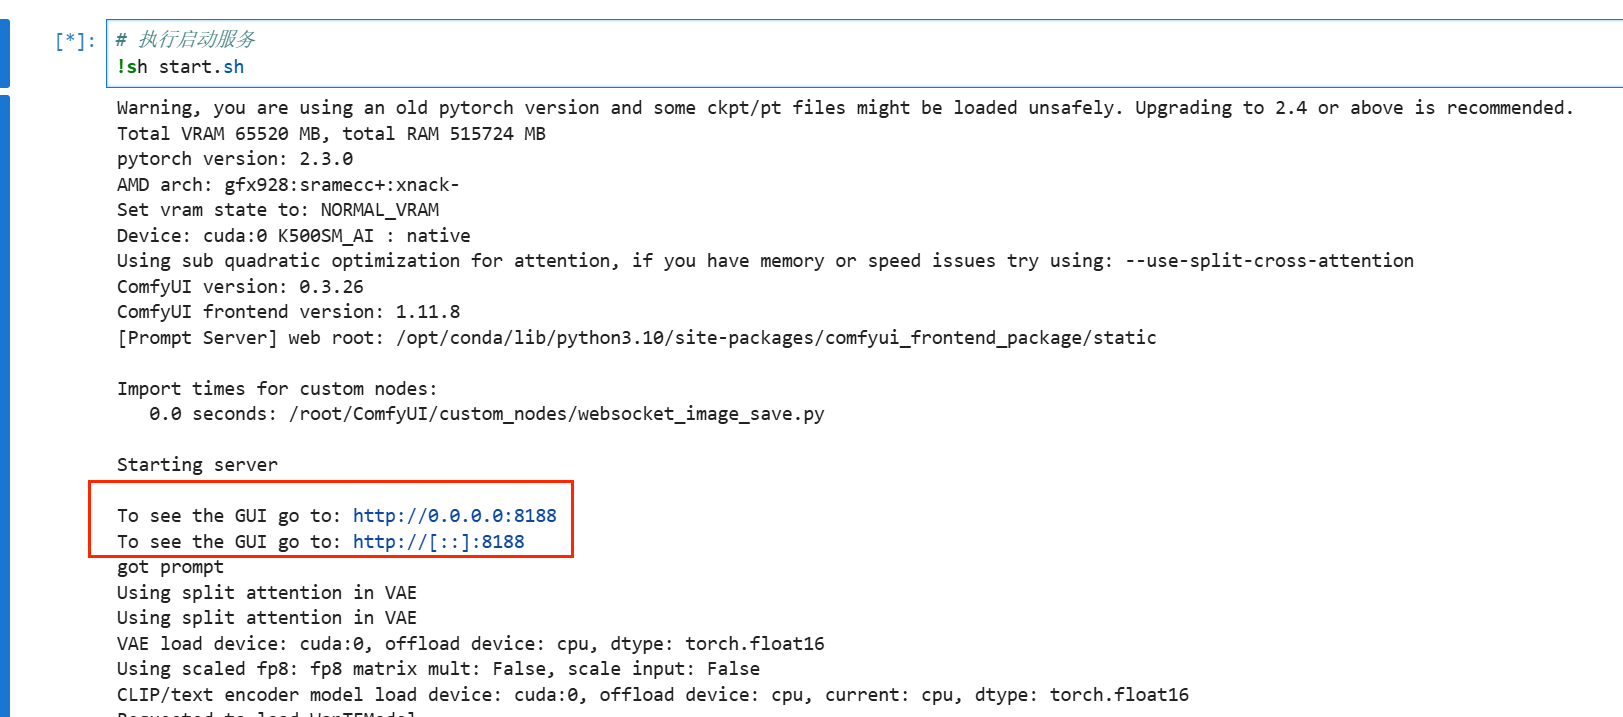Screen dimensions: 1623x717
Task: Click the "got prompt" output line
Action: pyautogui.click(x=170, y=567)
